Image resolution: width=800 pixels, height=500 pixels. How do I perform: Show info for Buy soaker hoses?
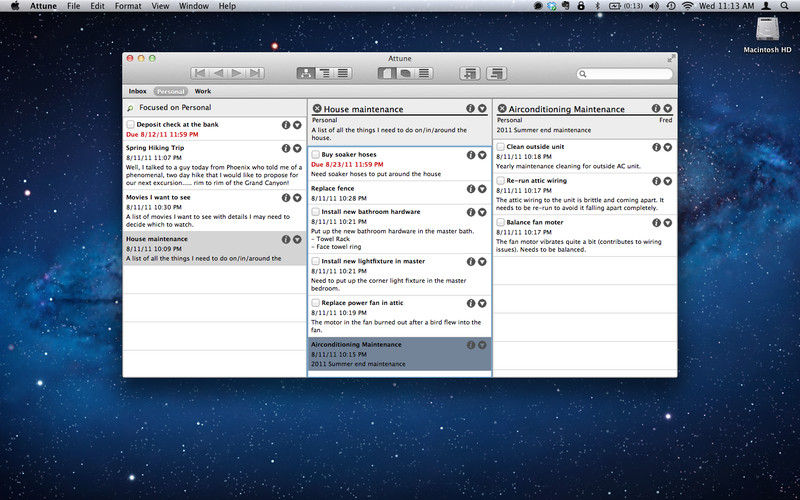pyautogui.click(x=471, y=155)
